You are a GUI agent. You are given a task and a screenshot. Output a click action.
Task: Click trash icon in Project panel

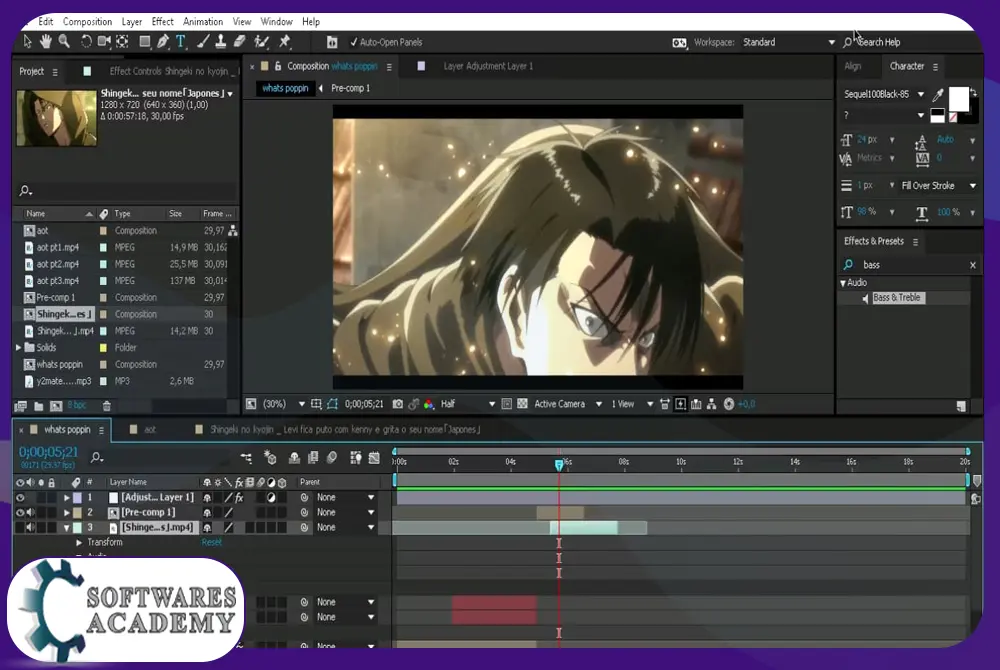pyautogui.click(x=107, y=406)
